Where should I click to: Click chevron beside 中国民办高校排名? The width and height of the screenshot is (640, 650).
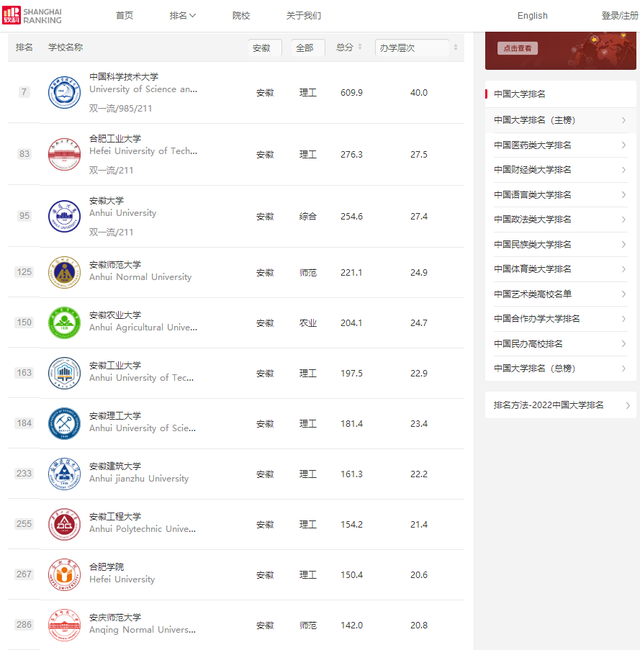624,344
